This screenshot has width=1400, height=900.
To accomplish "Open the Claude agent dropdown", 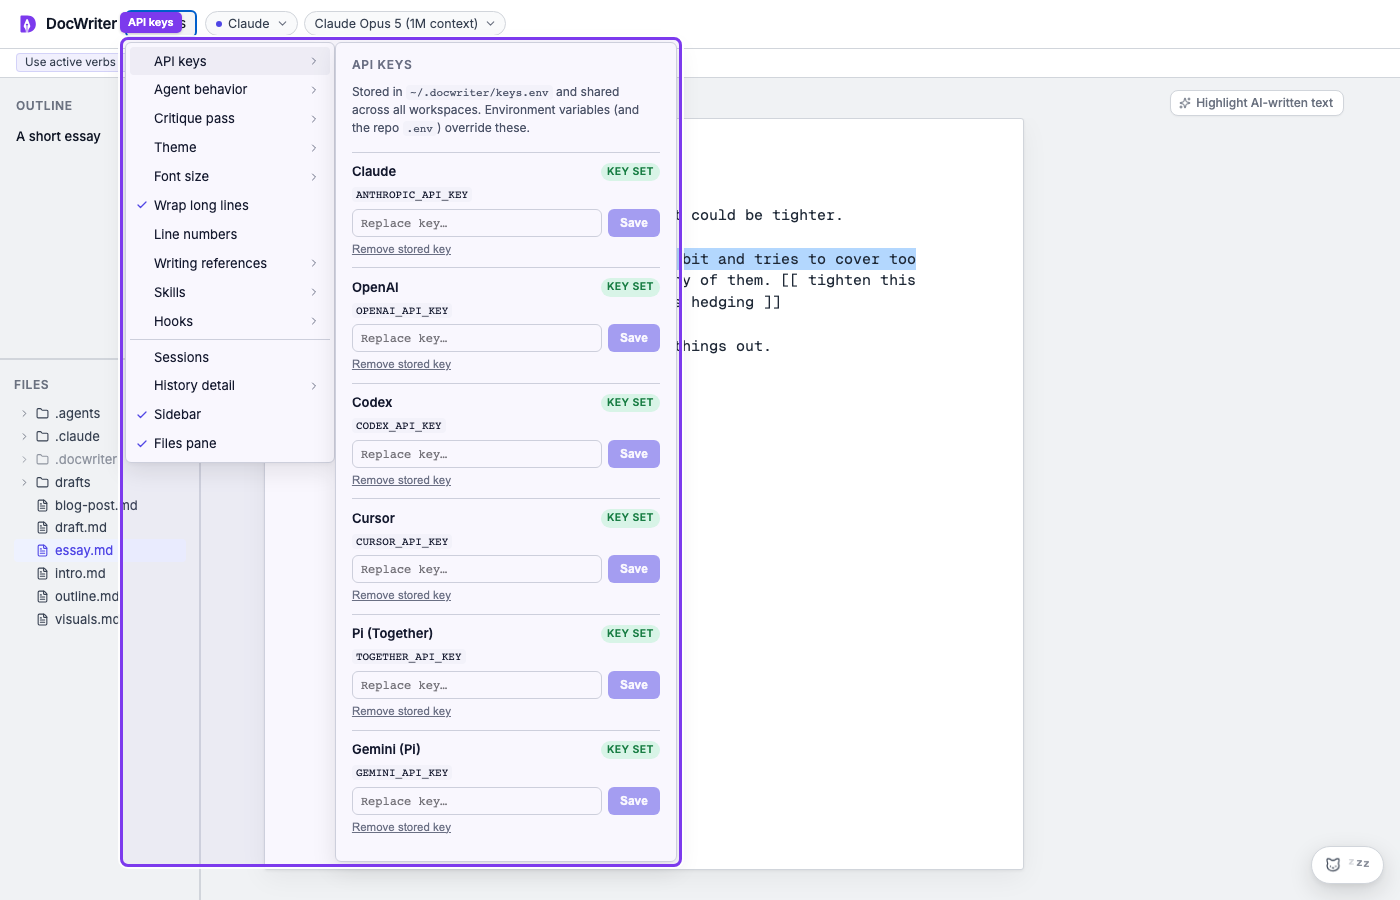I will pos(251,23).
